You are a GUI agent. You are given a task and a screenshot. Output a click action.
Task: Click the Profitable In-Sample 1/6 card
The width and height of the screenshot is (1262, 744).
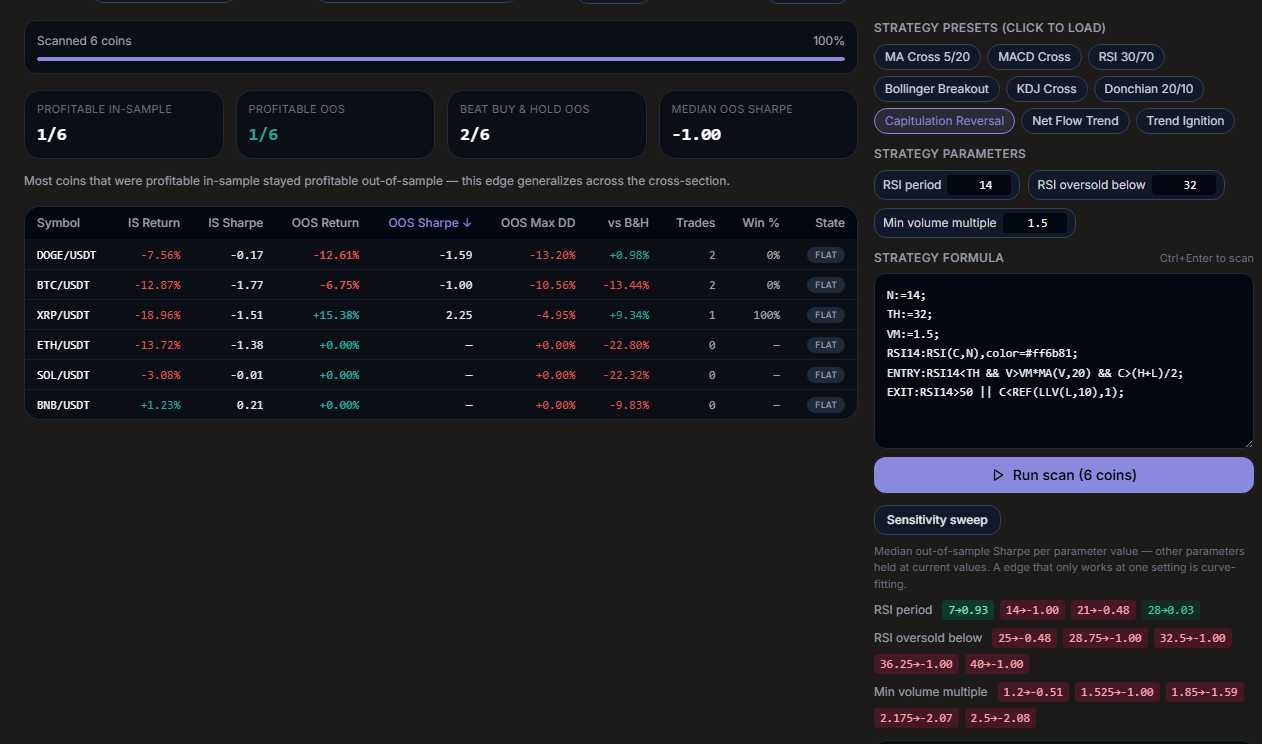coord(124,125)
